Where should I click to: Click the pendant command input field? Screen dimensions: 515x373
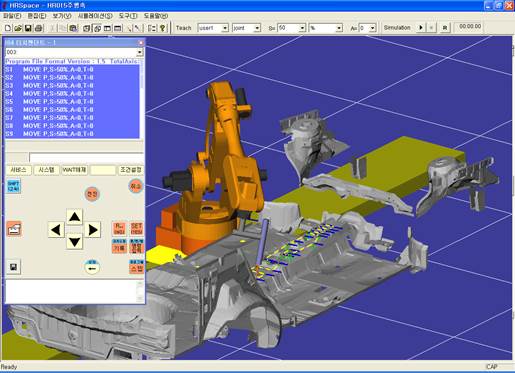point(86,158)
